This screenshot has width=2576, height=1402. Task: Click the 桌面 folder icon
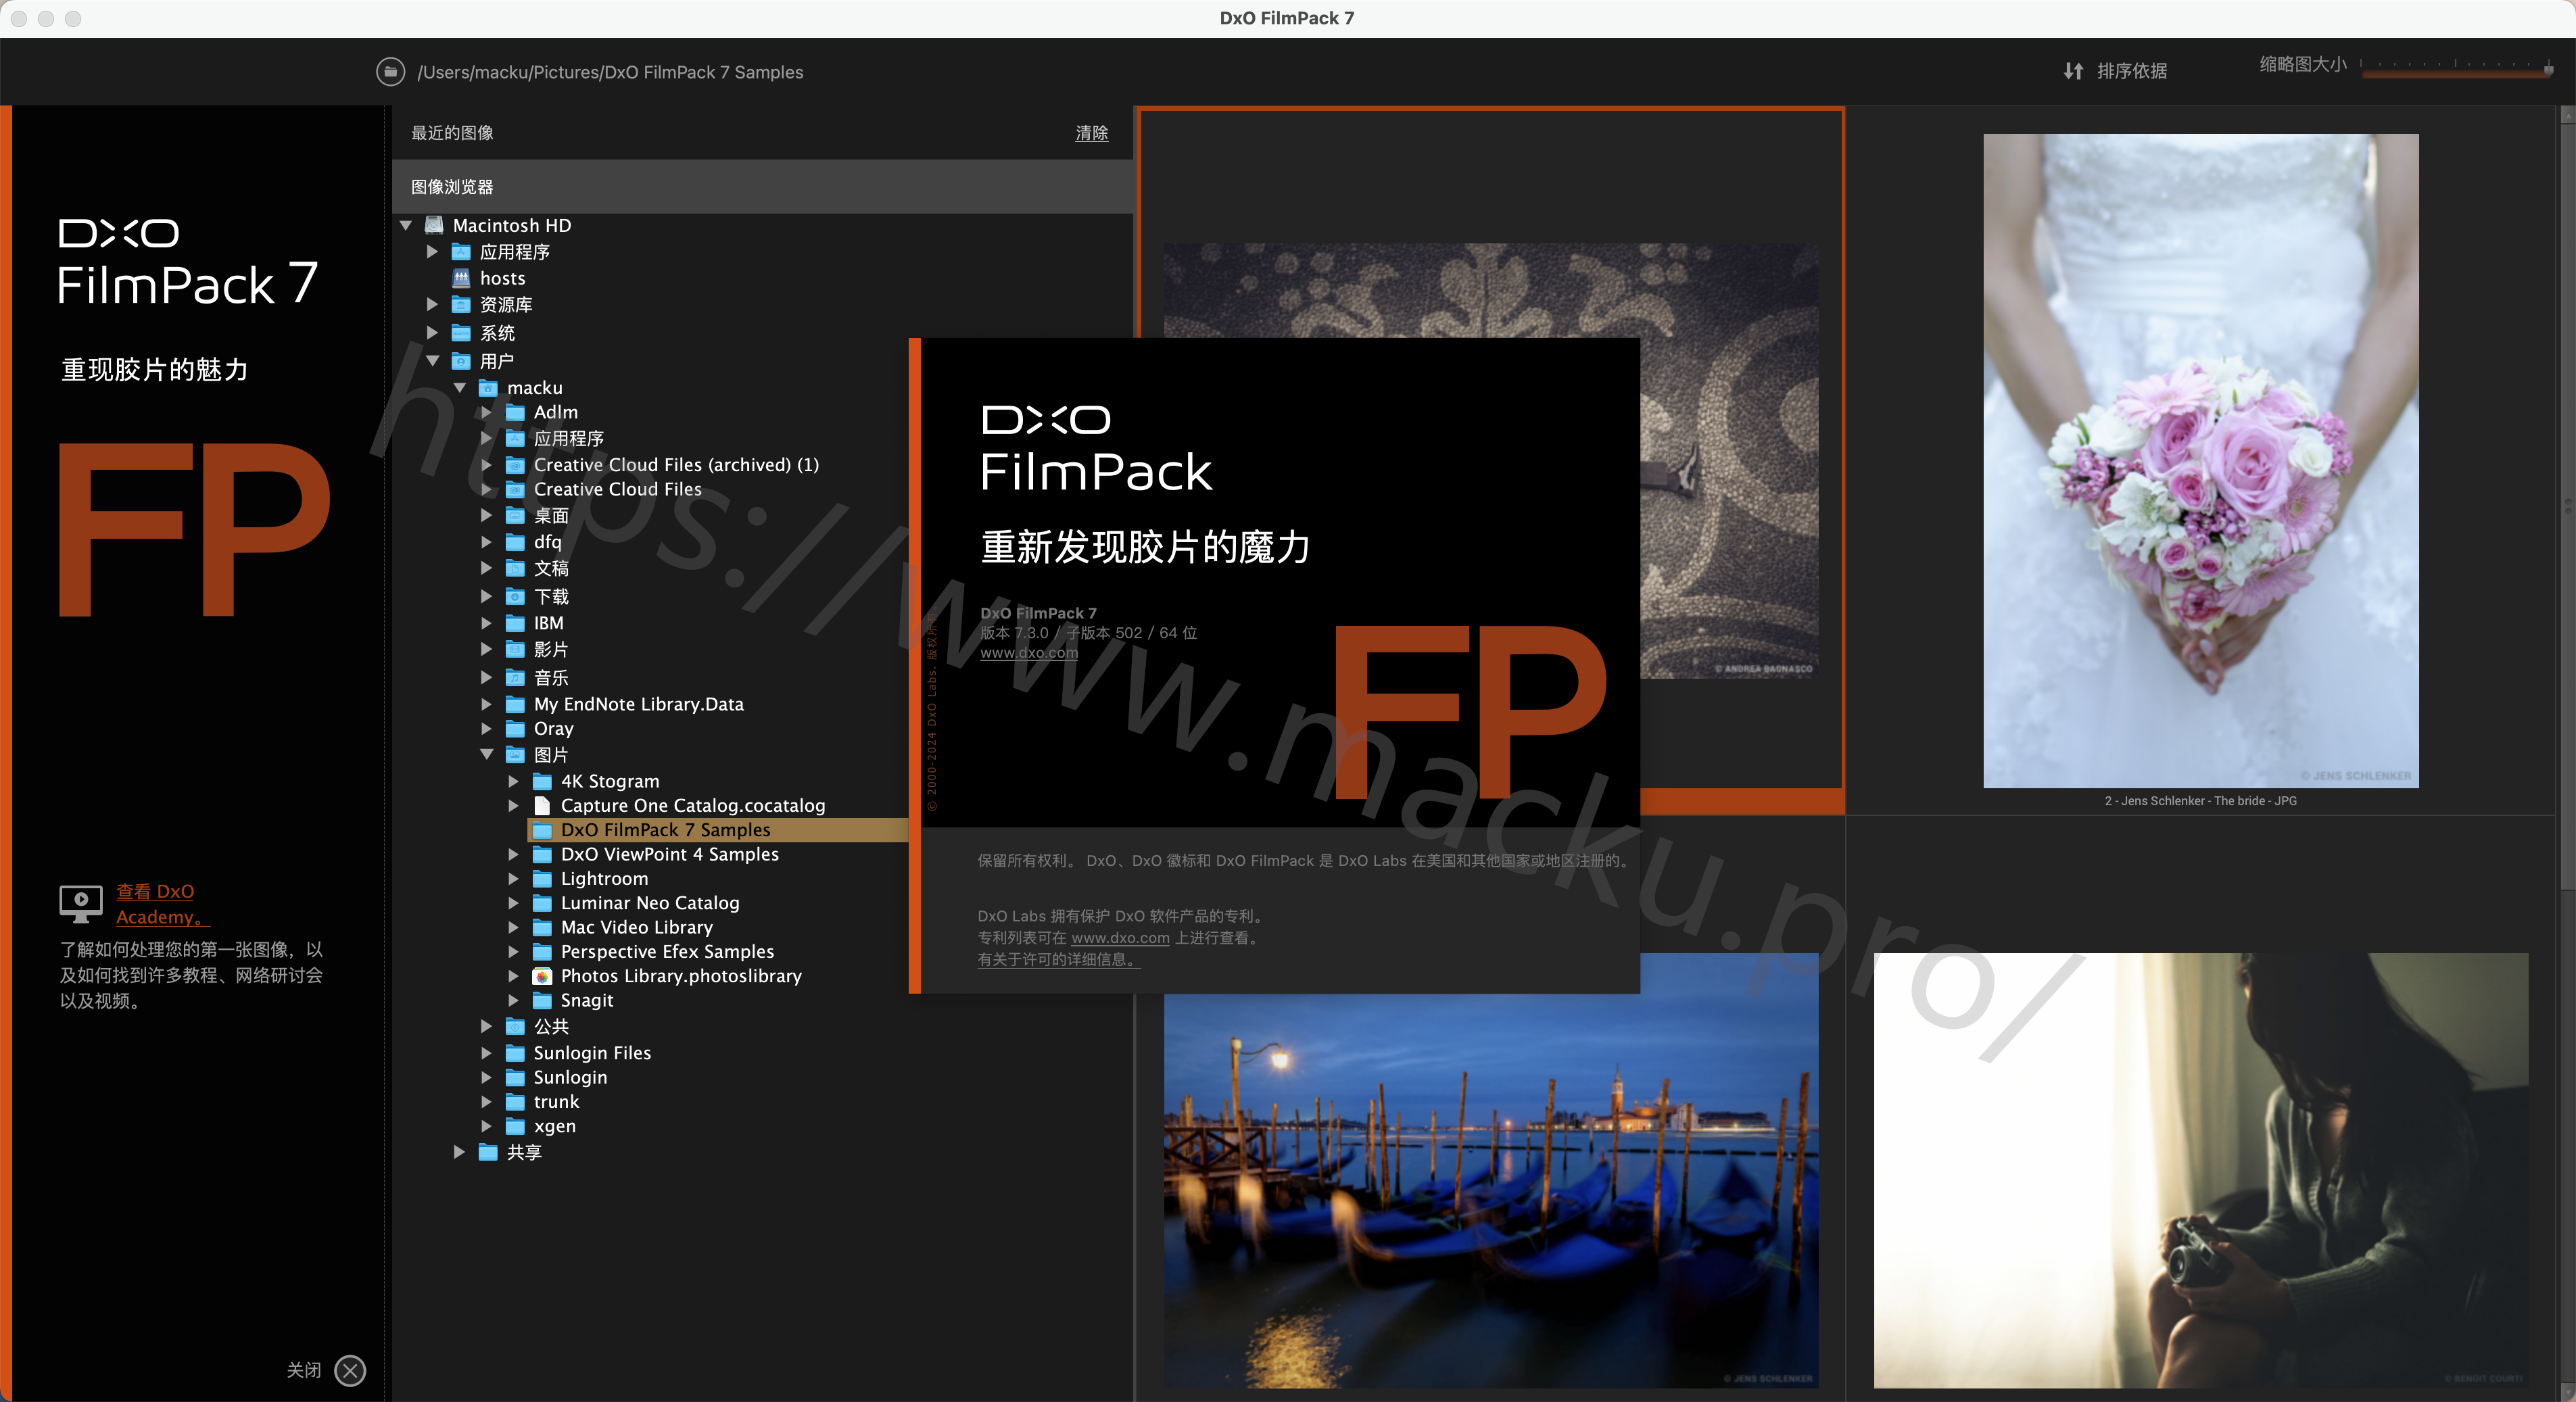point(515,516)
